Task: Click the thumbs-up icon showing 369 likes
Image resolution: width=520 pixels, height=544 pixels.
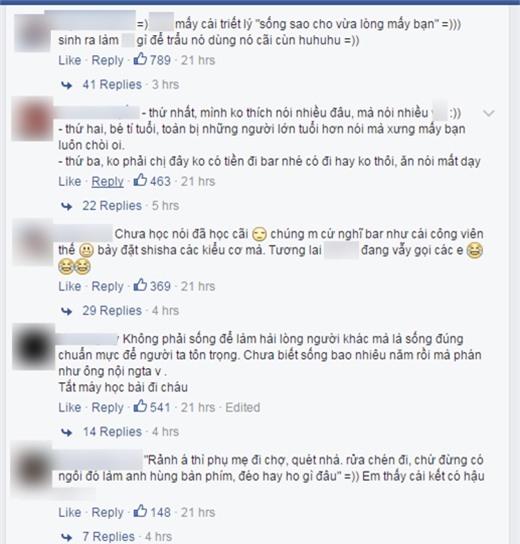Action: [140, 285]
